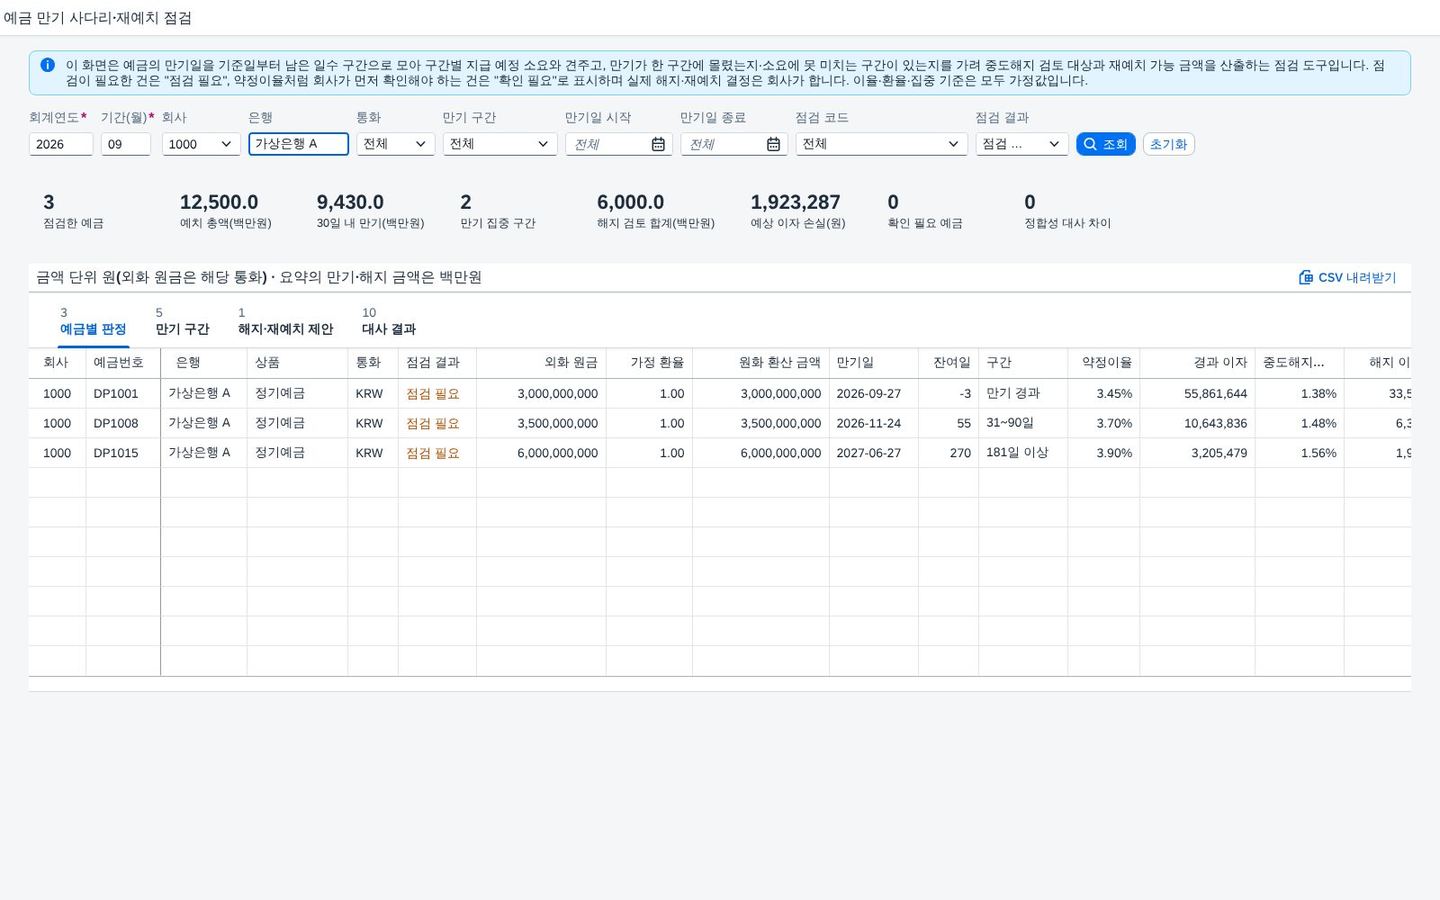Click the 기간(월) input field
This screenshot has height=900, width=1440.
pyautogui.click(x=126, y=144)
